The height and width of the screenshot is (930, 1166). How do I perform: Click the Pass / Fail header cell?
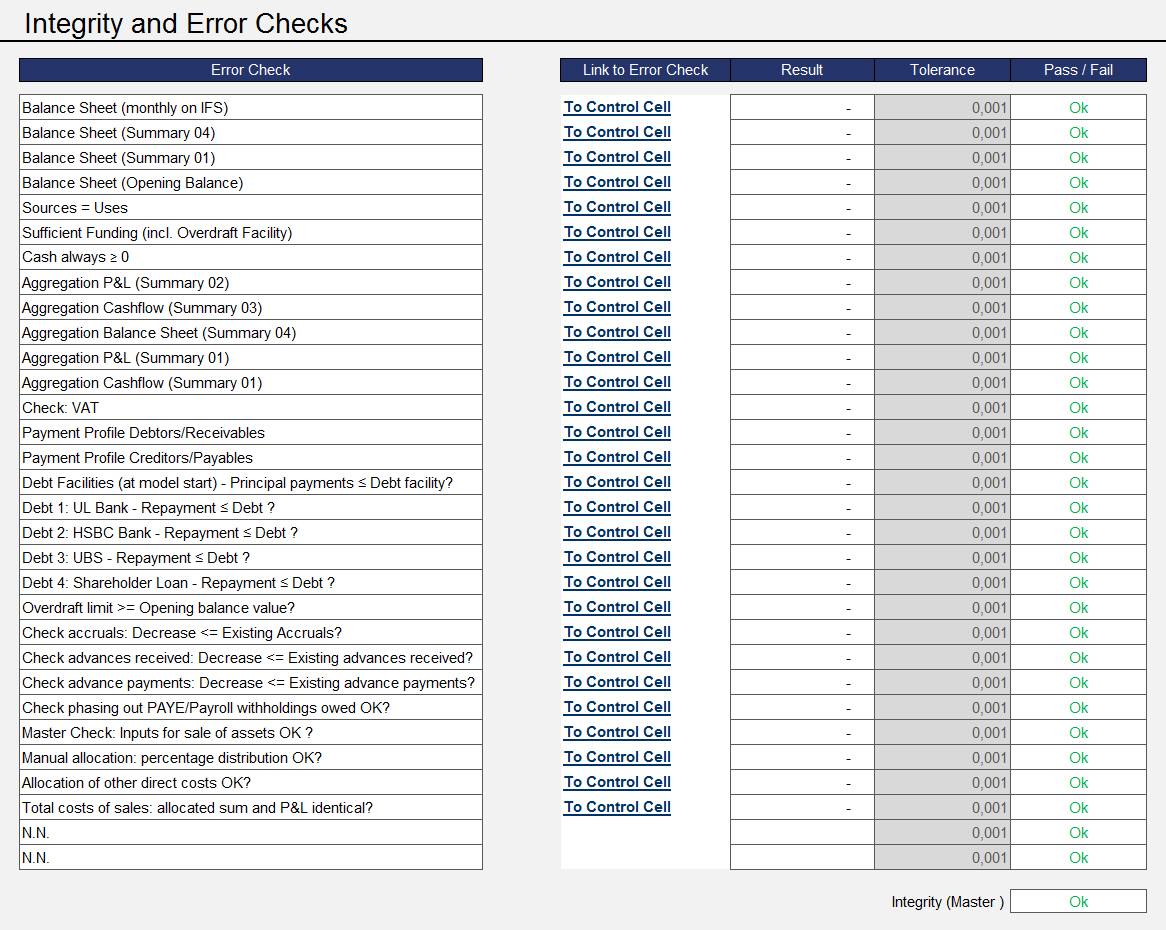(x=1078, y=70)
